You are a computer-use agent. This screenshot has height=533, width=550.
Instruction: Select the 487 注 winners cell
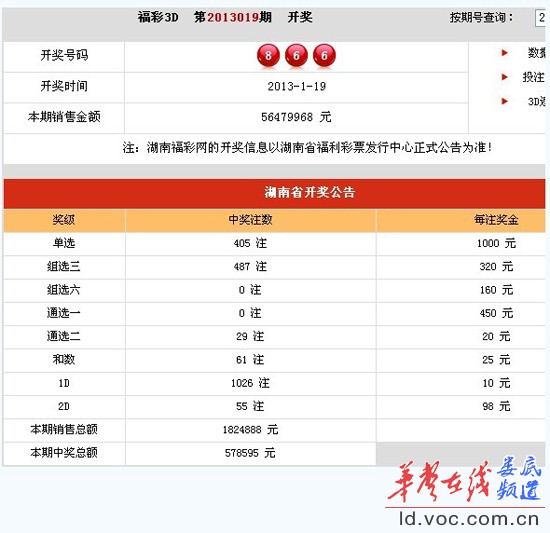[x=250, y=266]
